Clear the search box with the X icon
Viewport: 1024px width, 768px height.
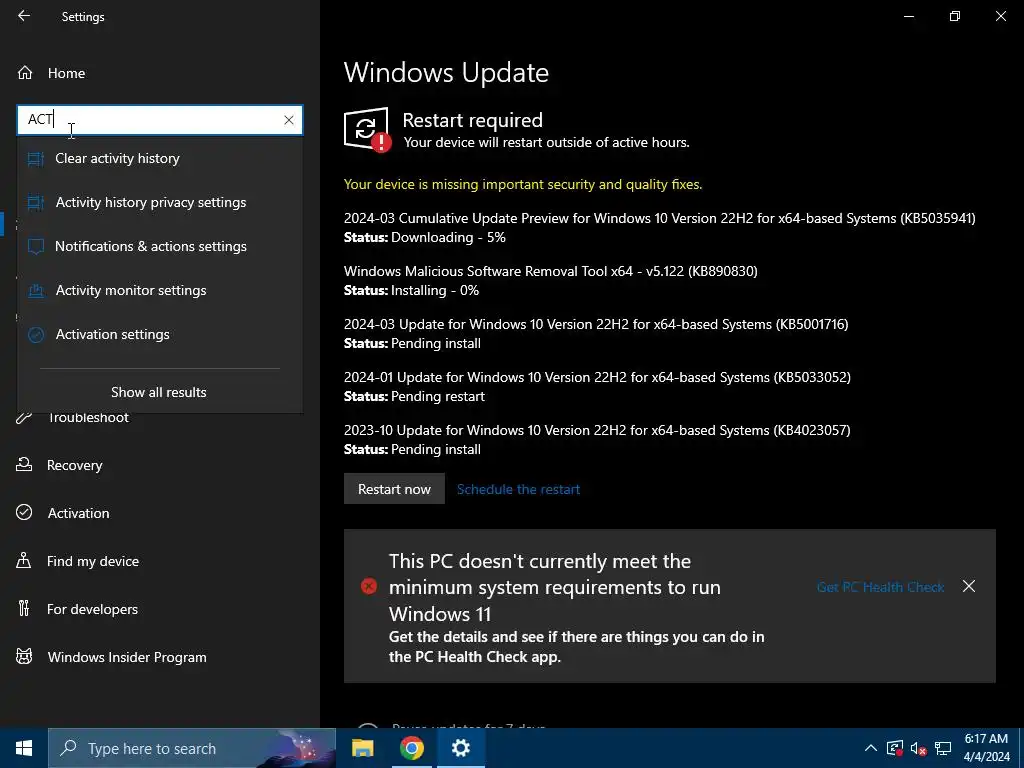[x=289, y=120]
